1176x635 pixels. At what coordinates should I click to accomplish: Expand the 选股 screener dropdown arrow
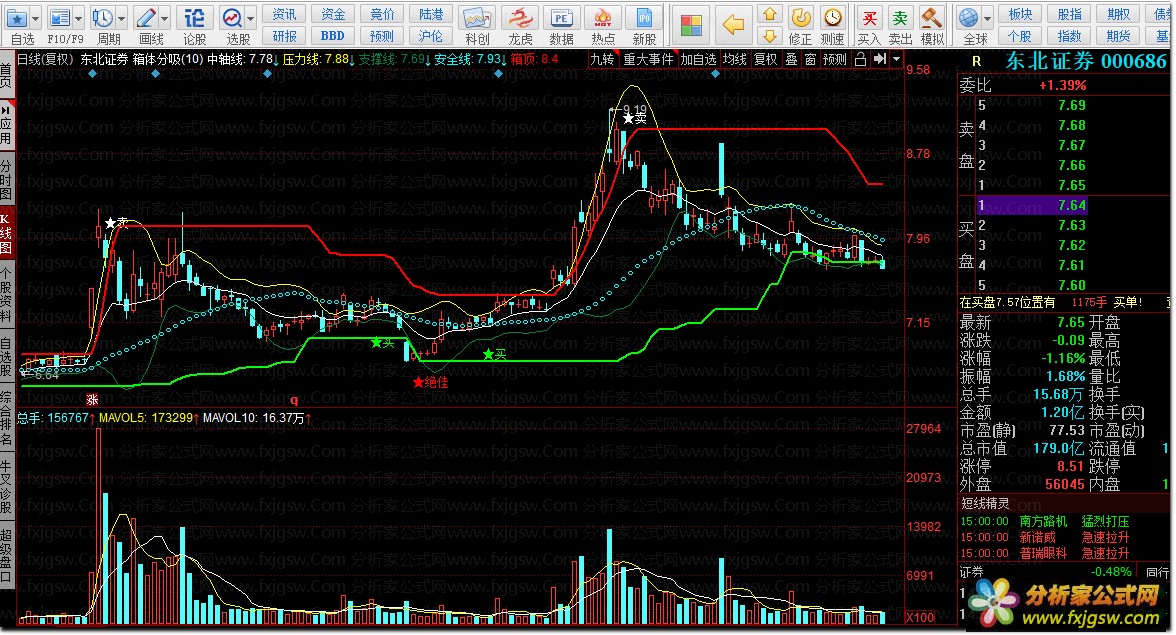coord(251,19)
